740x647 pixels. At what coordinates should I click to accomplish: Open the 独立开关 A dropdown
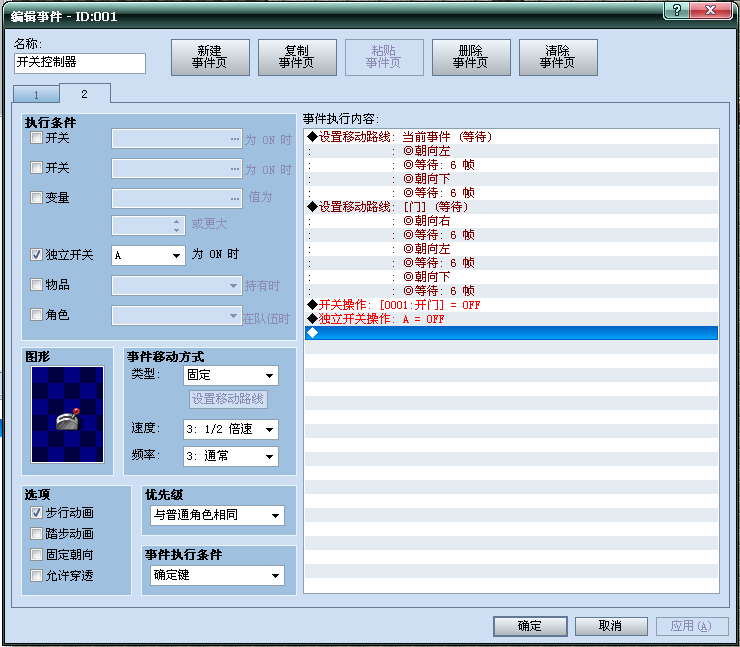pyautogui.click(x=147, y=255)
